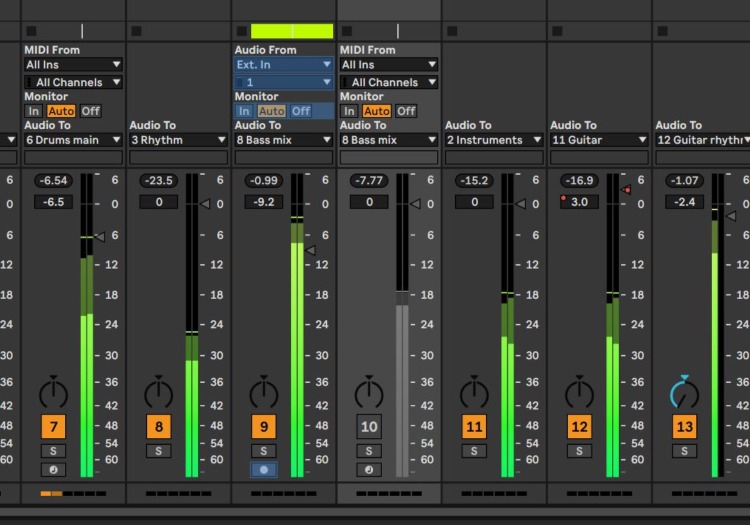
Task: Set track 7 monitor to Auto
Action: click(x=61, y=111)
